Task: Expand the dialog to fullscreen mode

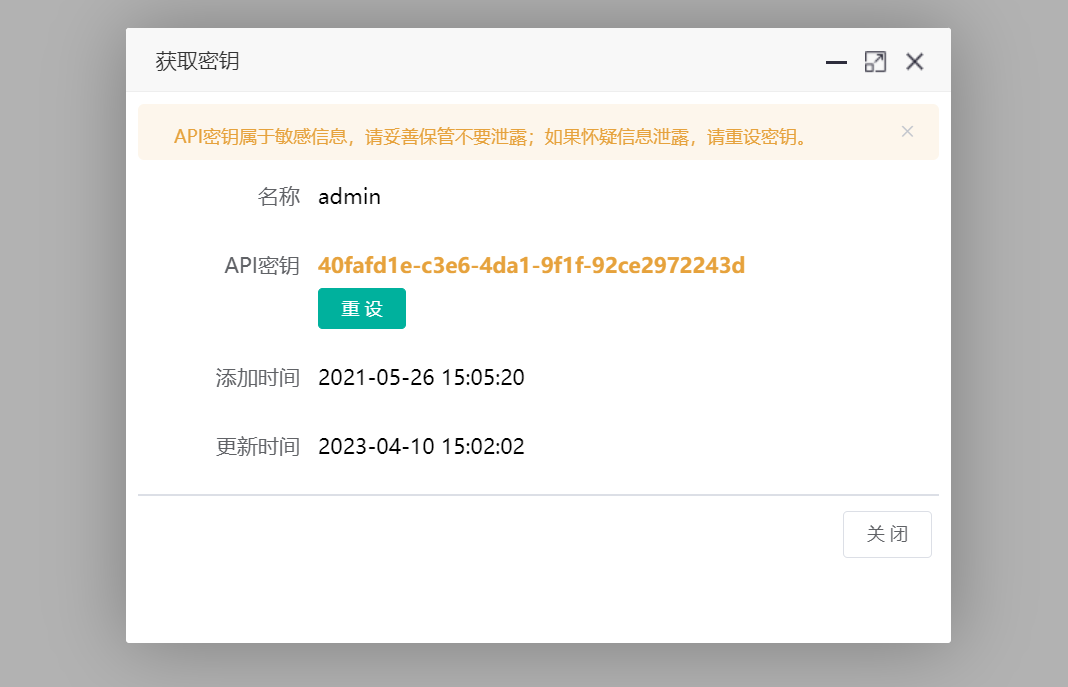Action: (x=875, y=61)
